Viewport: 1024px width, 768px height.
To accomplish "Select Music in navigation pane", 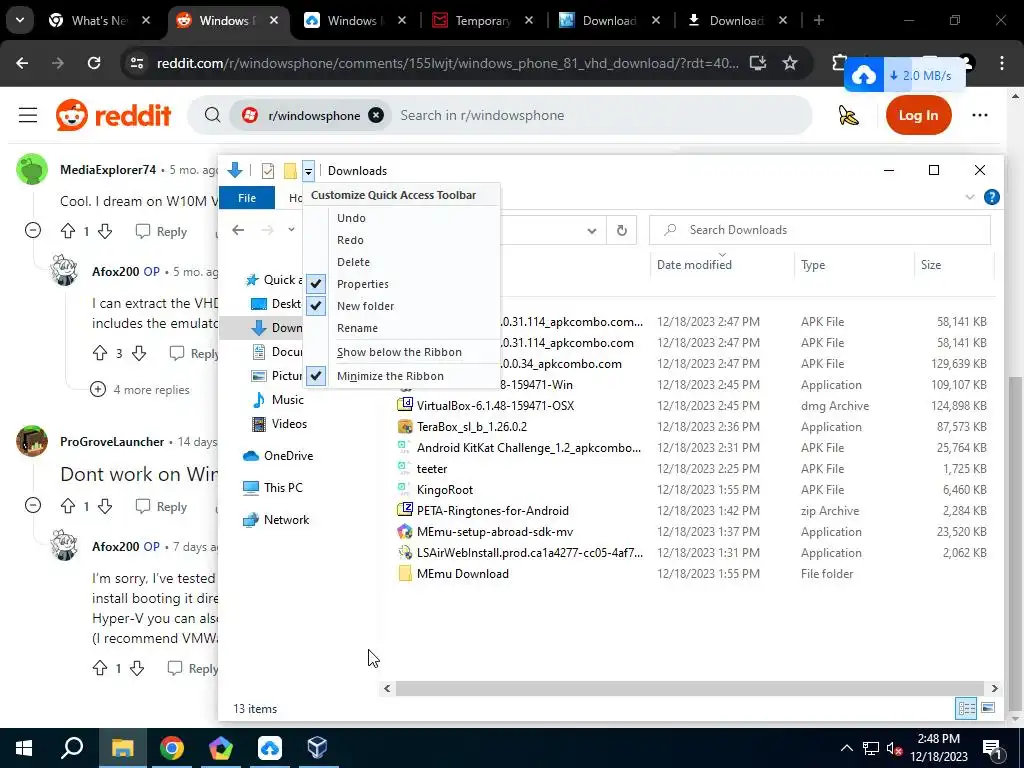I will coord(287,400).
